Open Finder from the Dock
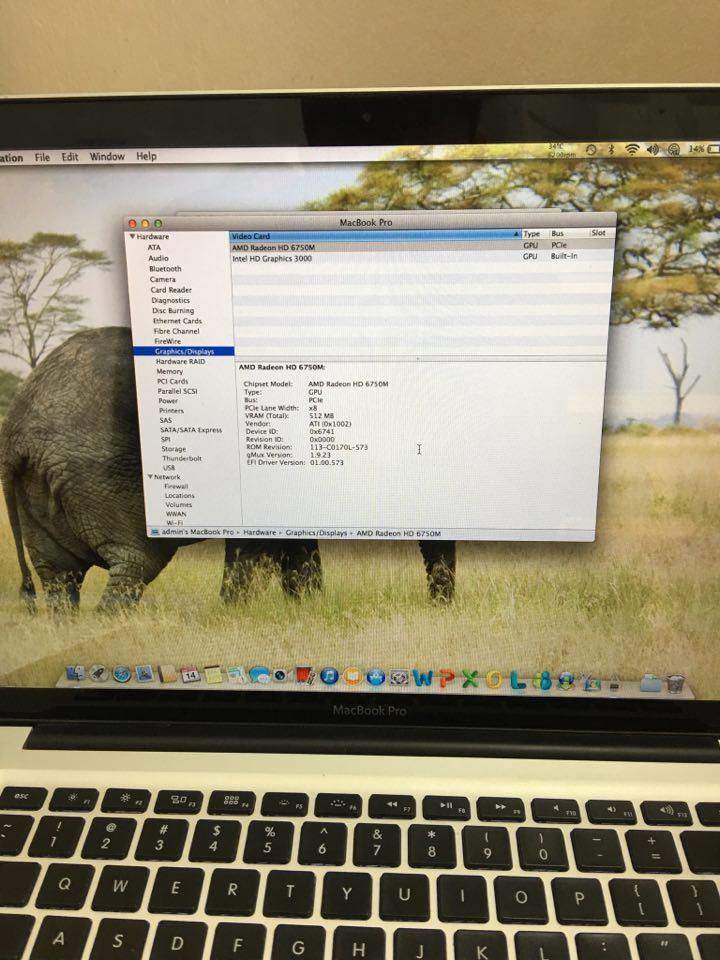Image resolution: width=720 pixels, height=960 pixels. tap(76, 673)
